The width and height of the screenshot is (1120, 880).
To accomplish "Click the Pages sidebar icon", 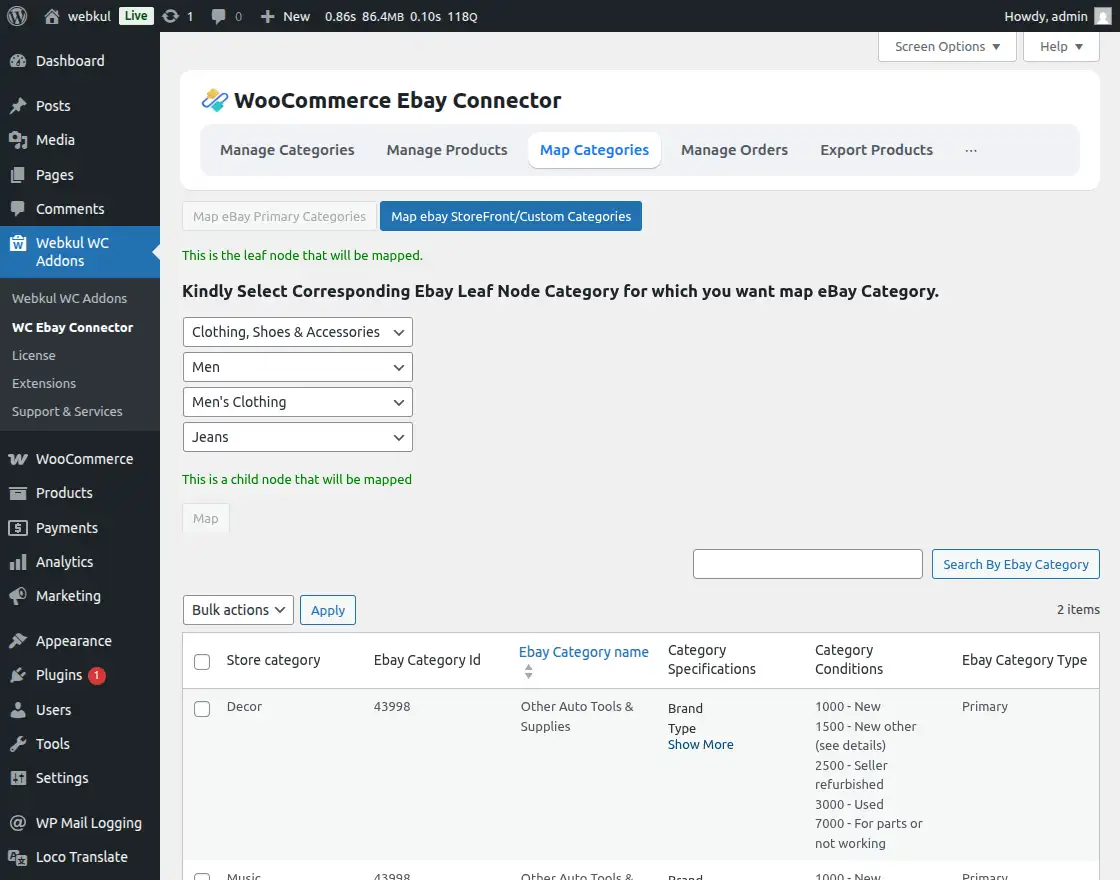I will point(18,174).
